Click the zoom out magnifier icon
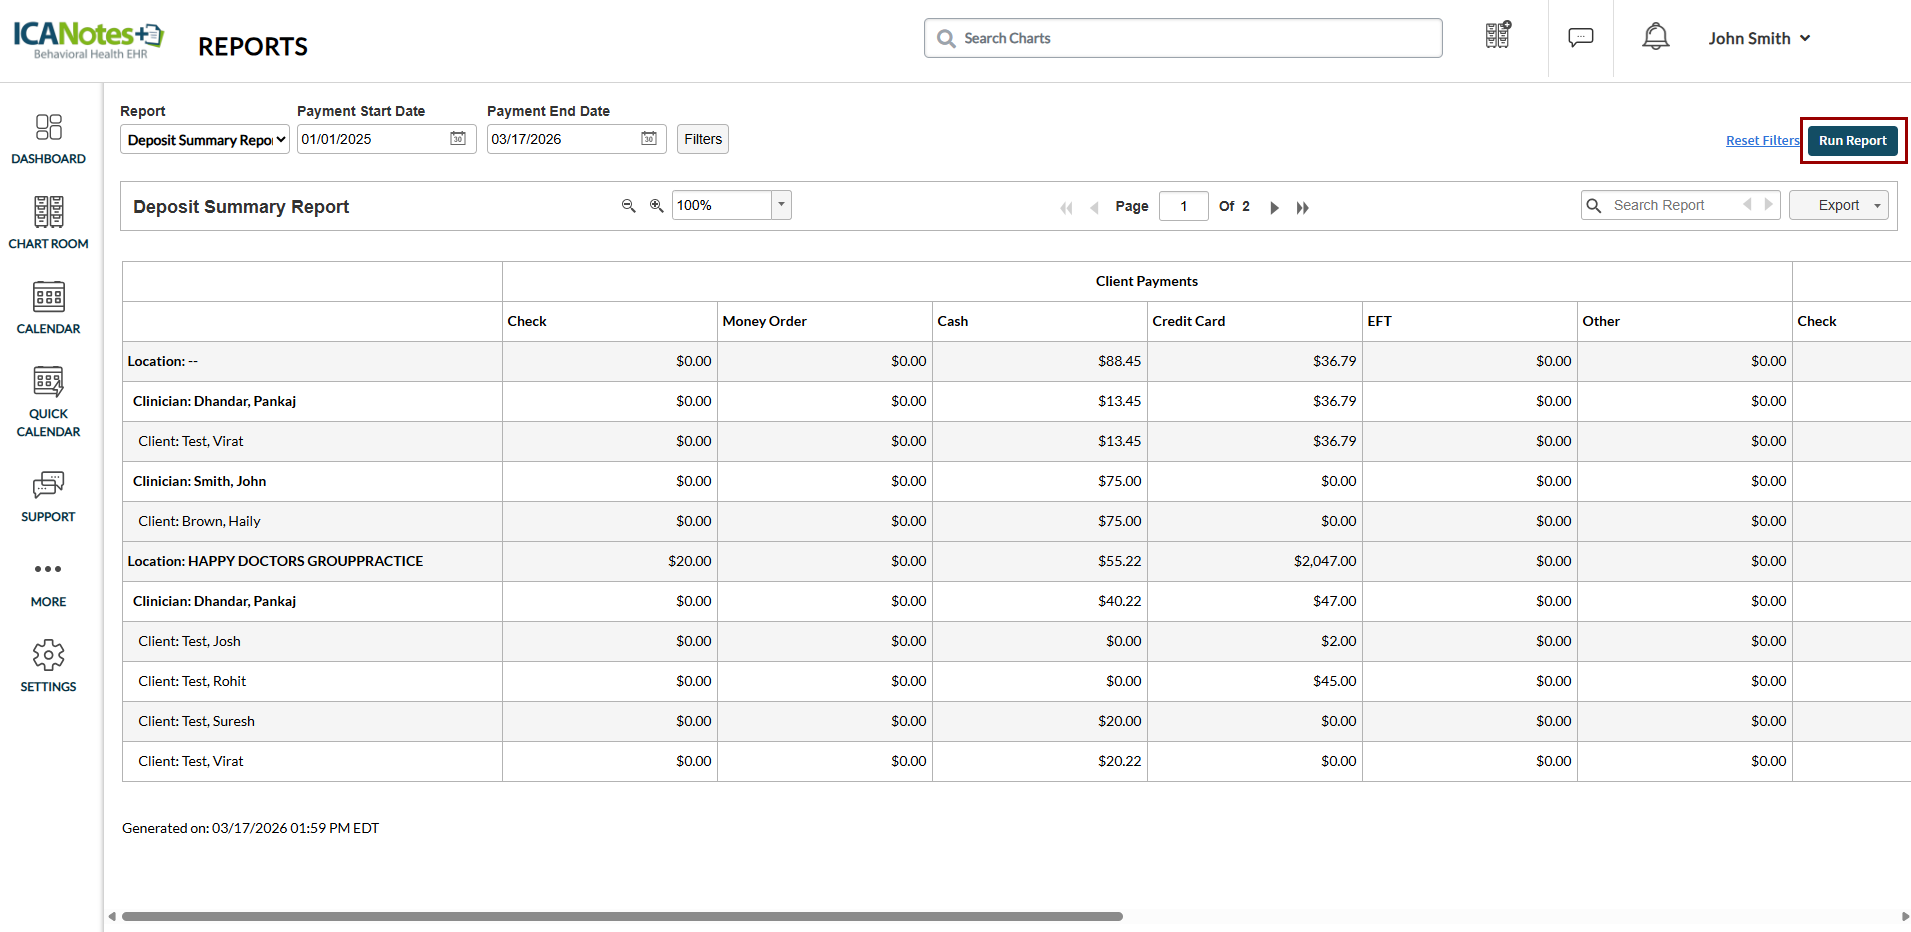Screen dimensions: 1911x932 pos(628,206)
